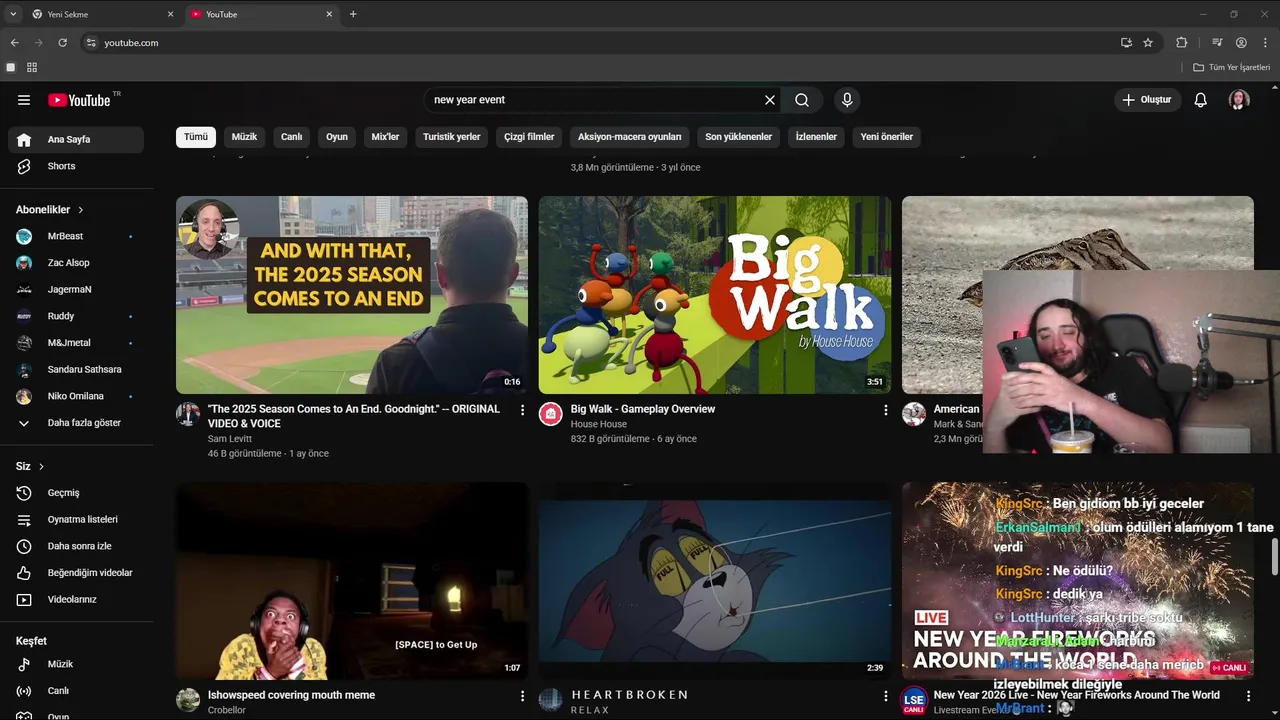Open Sandaru Sathsara channel
1280x720 pixels.
point(76,369)
